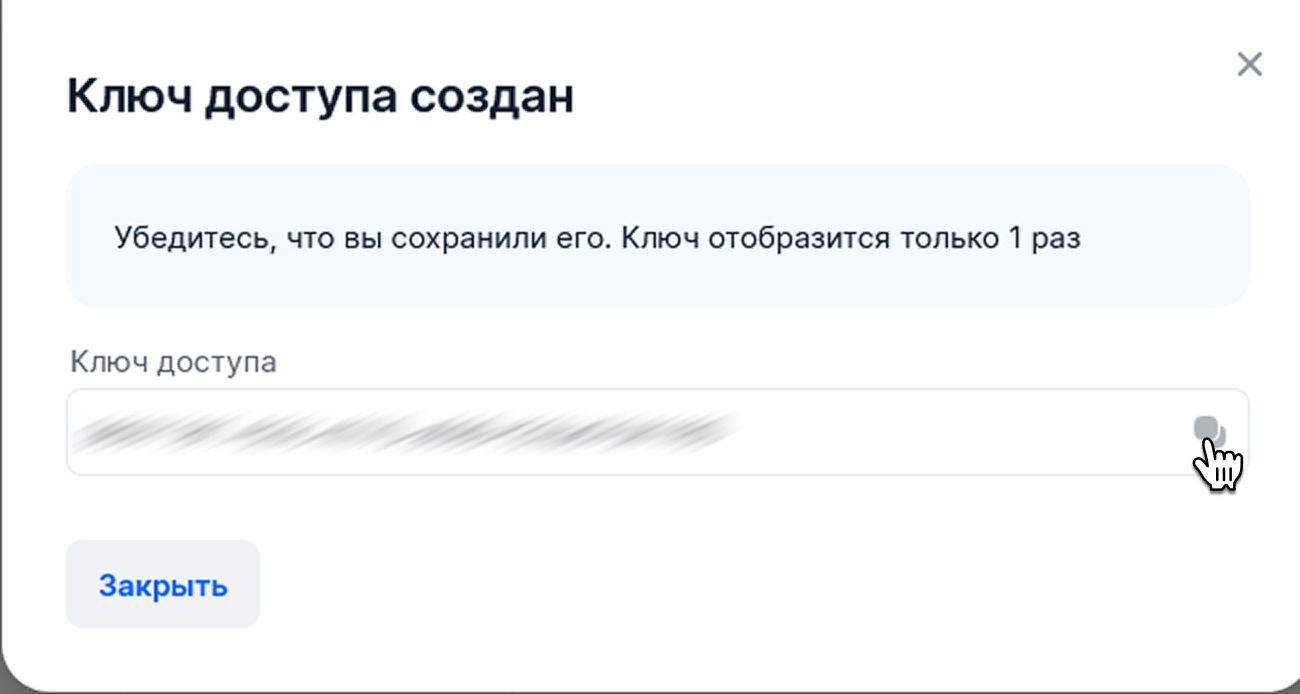Screen dimensions: 1300x694
Task: Click the light blue info notice box
Action: pyautogui.click(x=657, y=236)
